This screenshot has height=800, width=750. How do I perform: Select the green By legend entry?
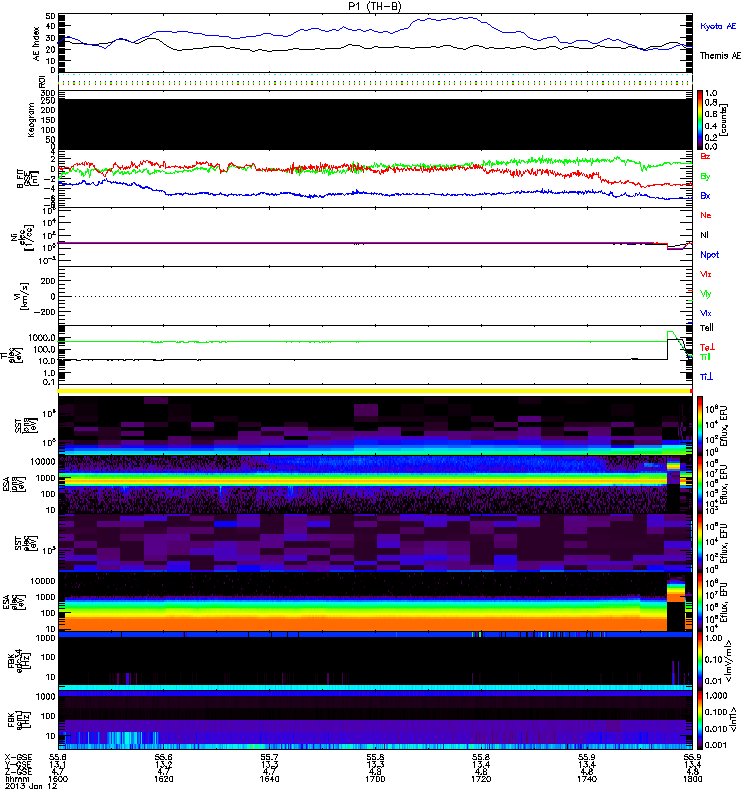(x=705, y=176)
